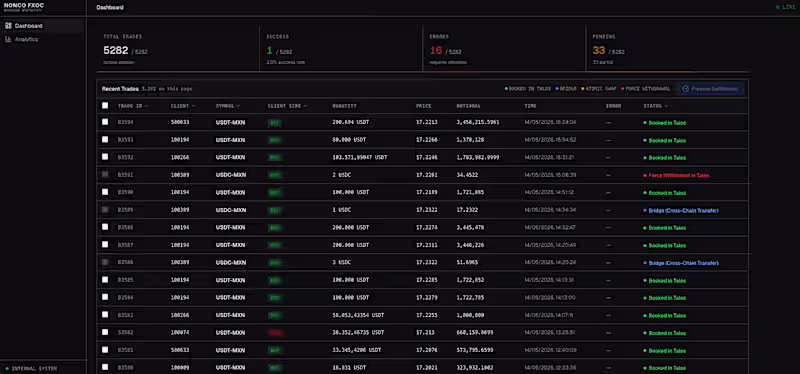Open the Client Side column filter arrow
The width and height of the screenshot is (800, 374).
(x=305, y=106)
